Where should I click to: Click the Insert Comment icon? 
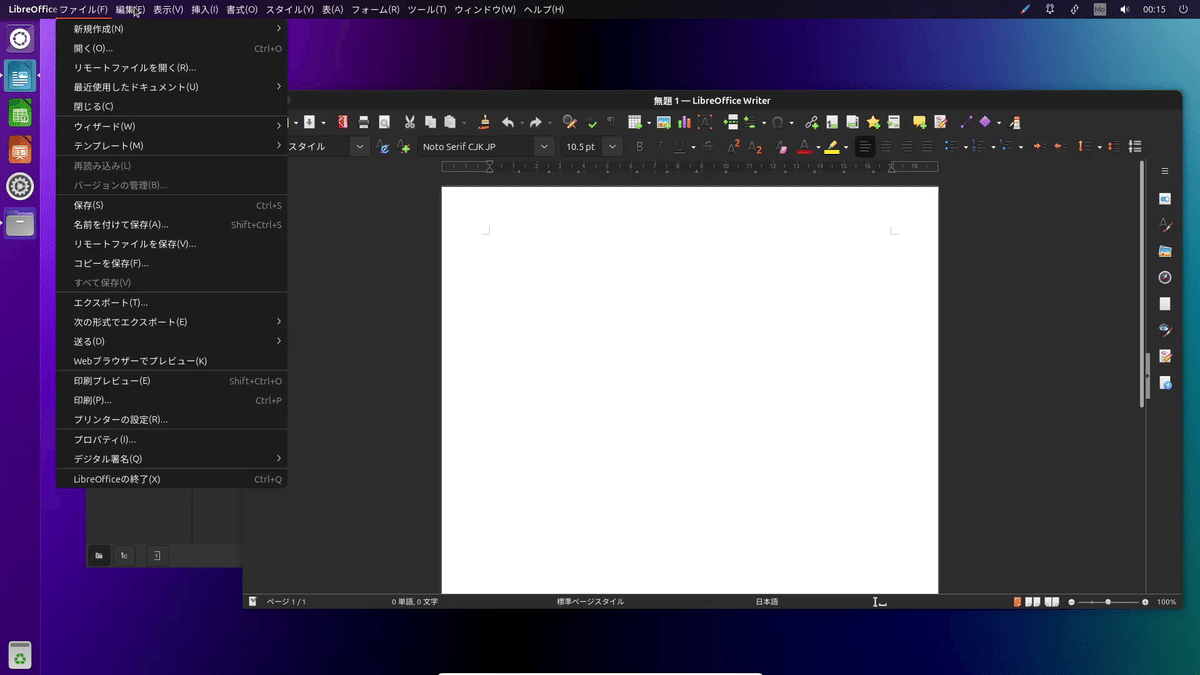pyautogui.click(x=919, y=122)
